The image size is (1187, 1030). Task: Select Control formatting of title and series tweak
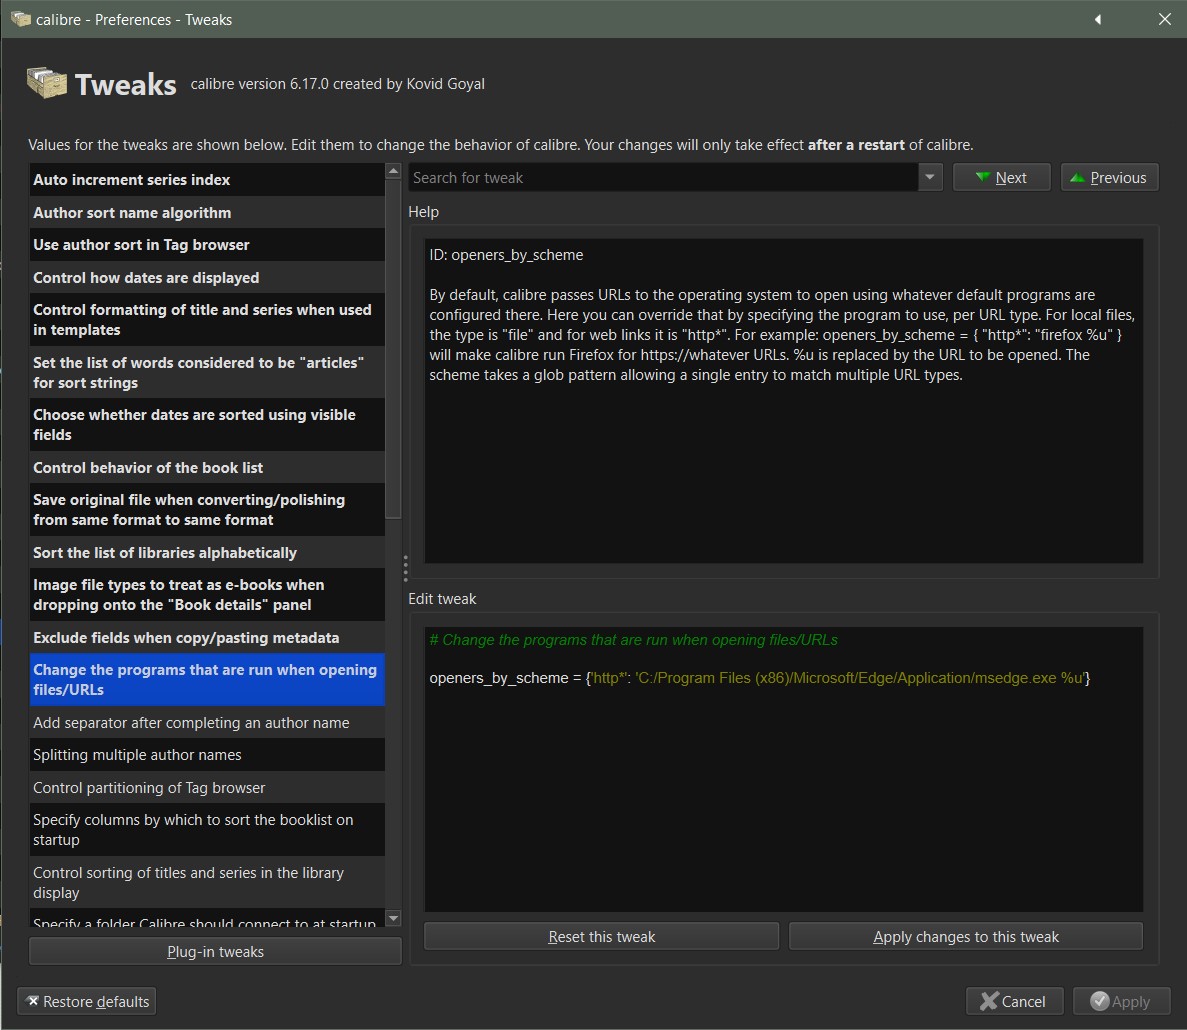[x=207, y=319]
